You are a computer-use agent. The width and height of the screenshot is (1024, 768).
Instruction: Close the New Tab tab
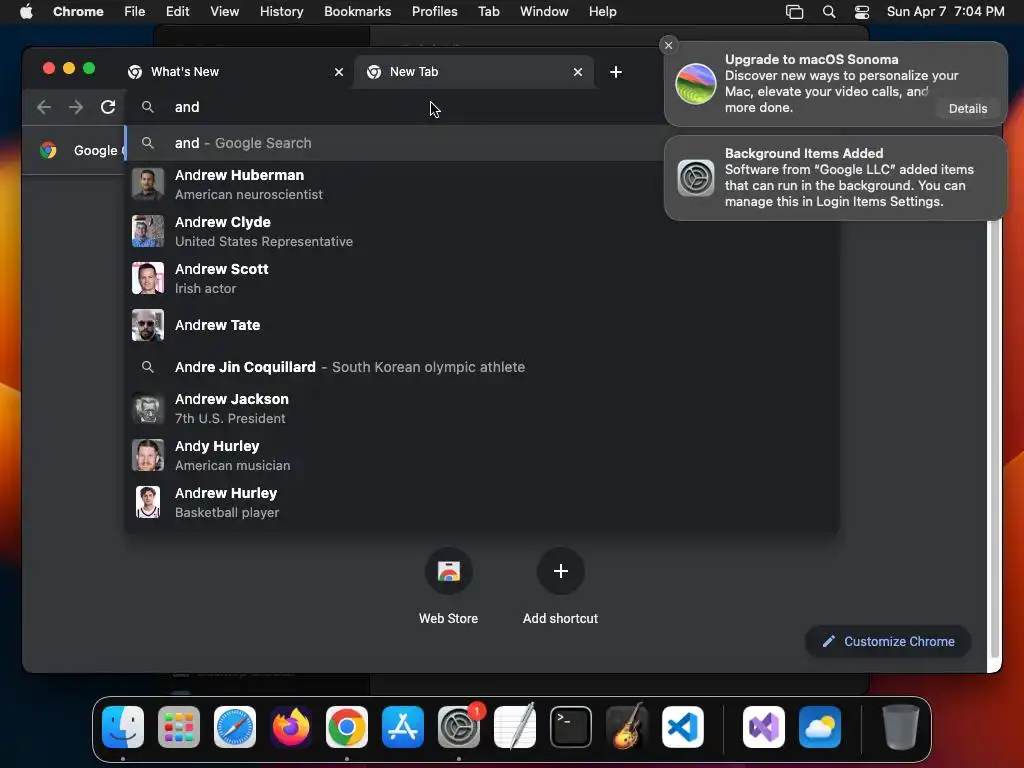click(578, 72)
